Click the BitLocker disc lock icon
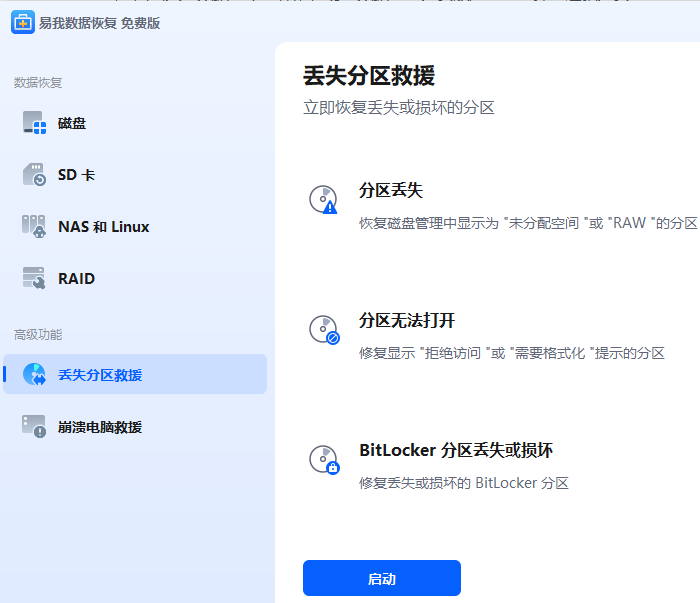This screenshot has width=700, height=603. 324,460
